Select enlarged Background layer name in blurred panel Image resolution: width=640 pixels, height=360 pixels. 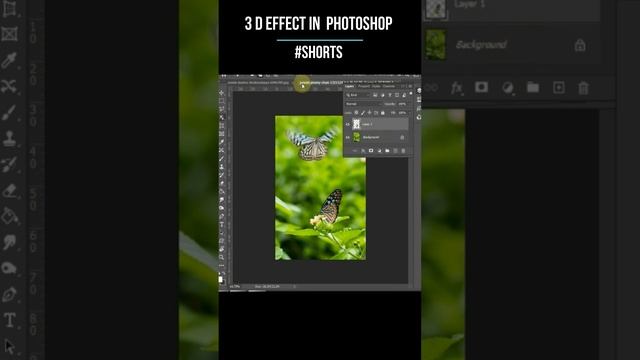tap(481, 44)
